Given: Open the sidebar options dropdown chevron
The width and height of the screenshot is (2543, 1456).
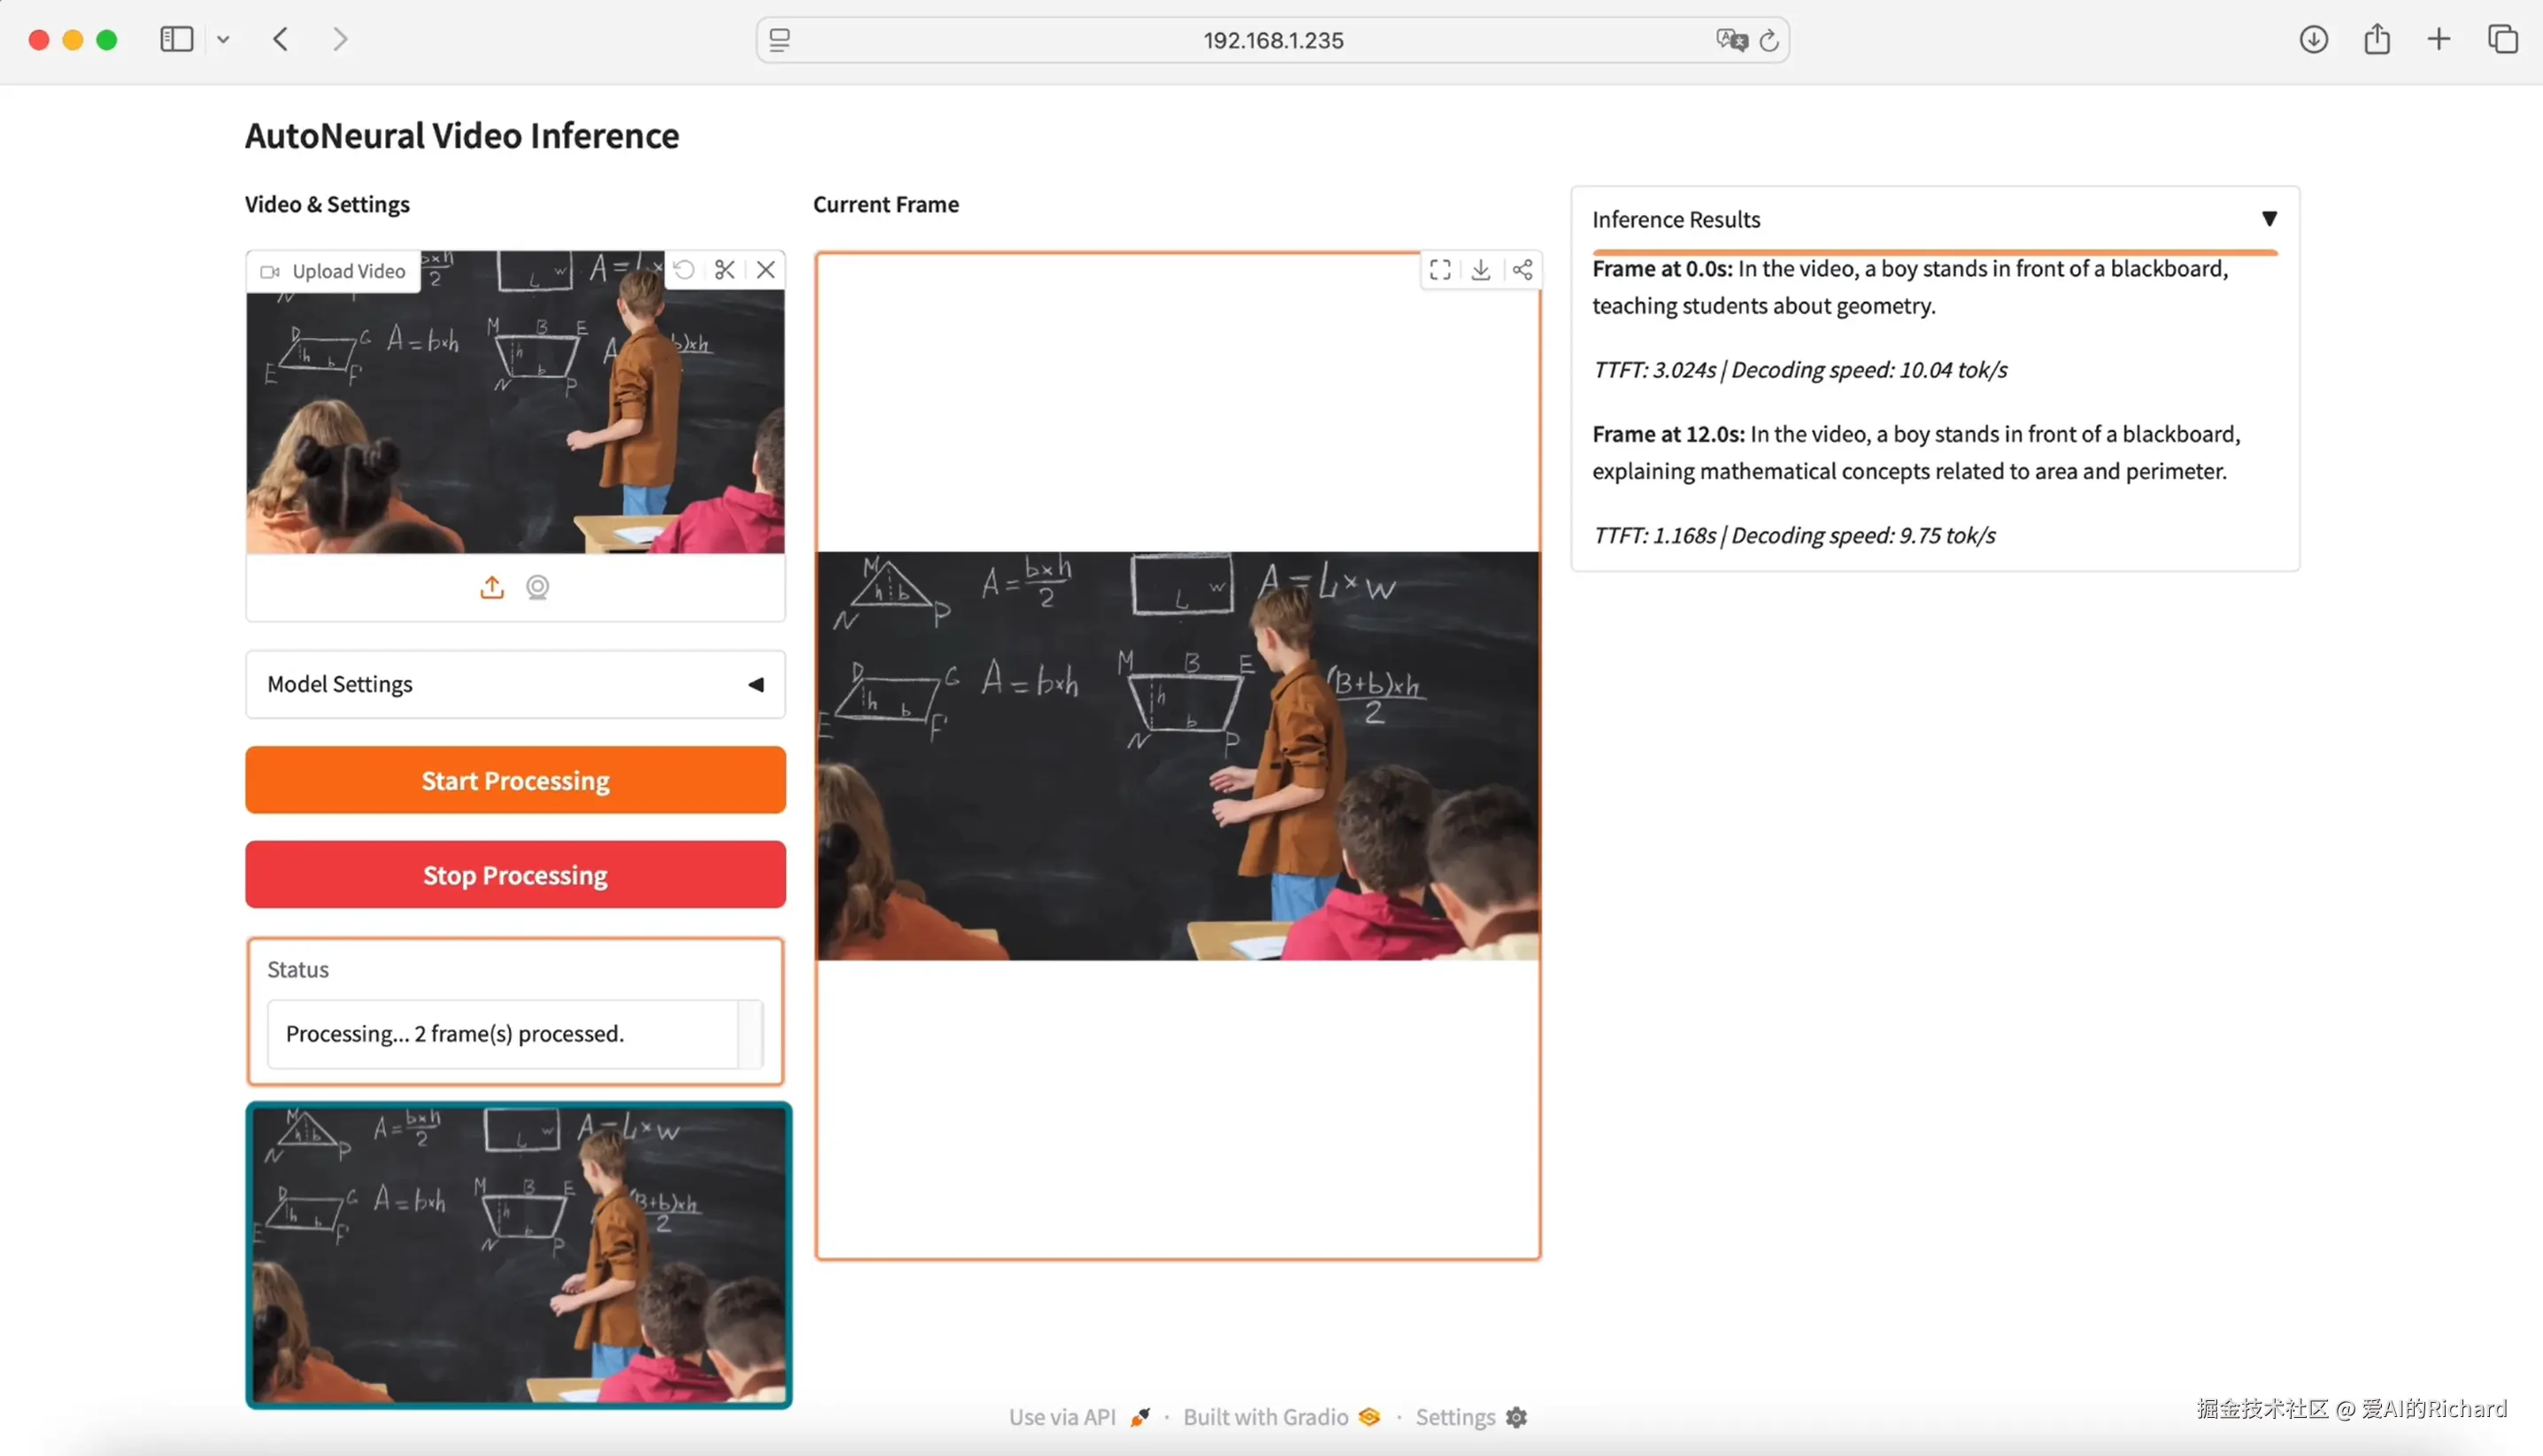Looking at the screenshot, I should point(223,40).
